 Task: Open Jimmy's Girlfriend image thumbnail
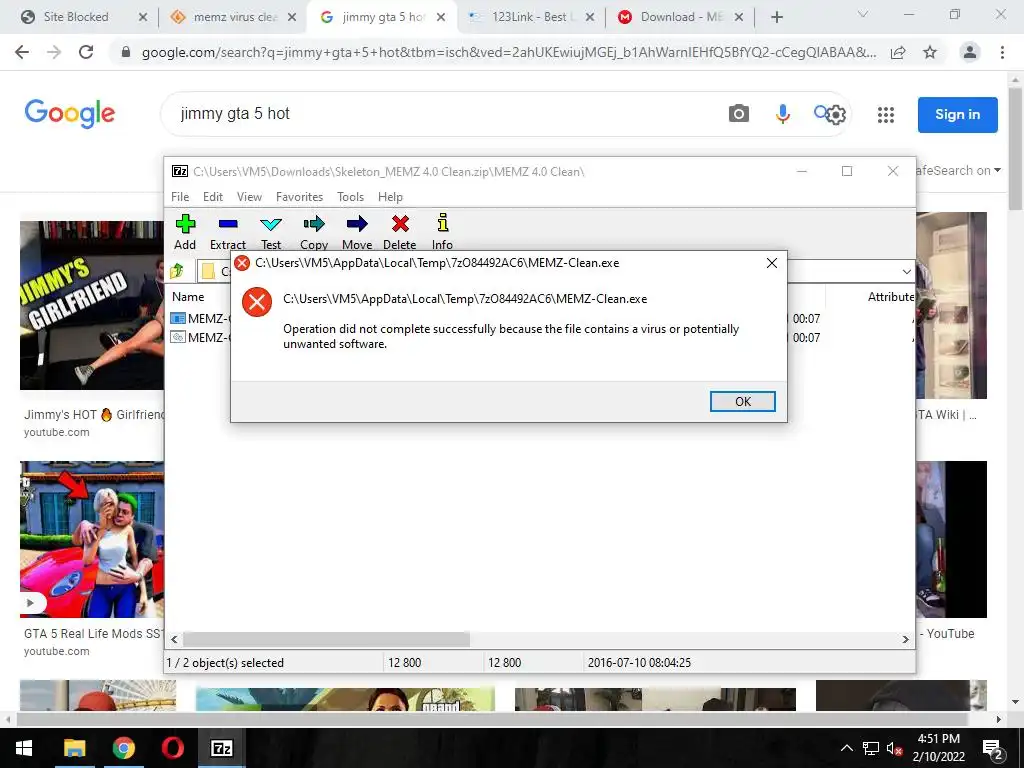[92, 306]
